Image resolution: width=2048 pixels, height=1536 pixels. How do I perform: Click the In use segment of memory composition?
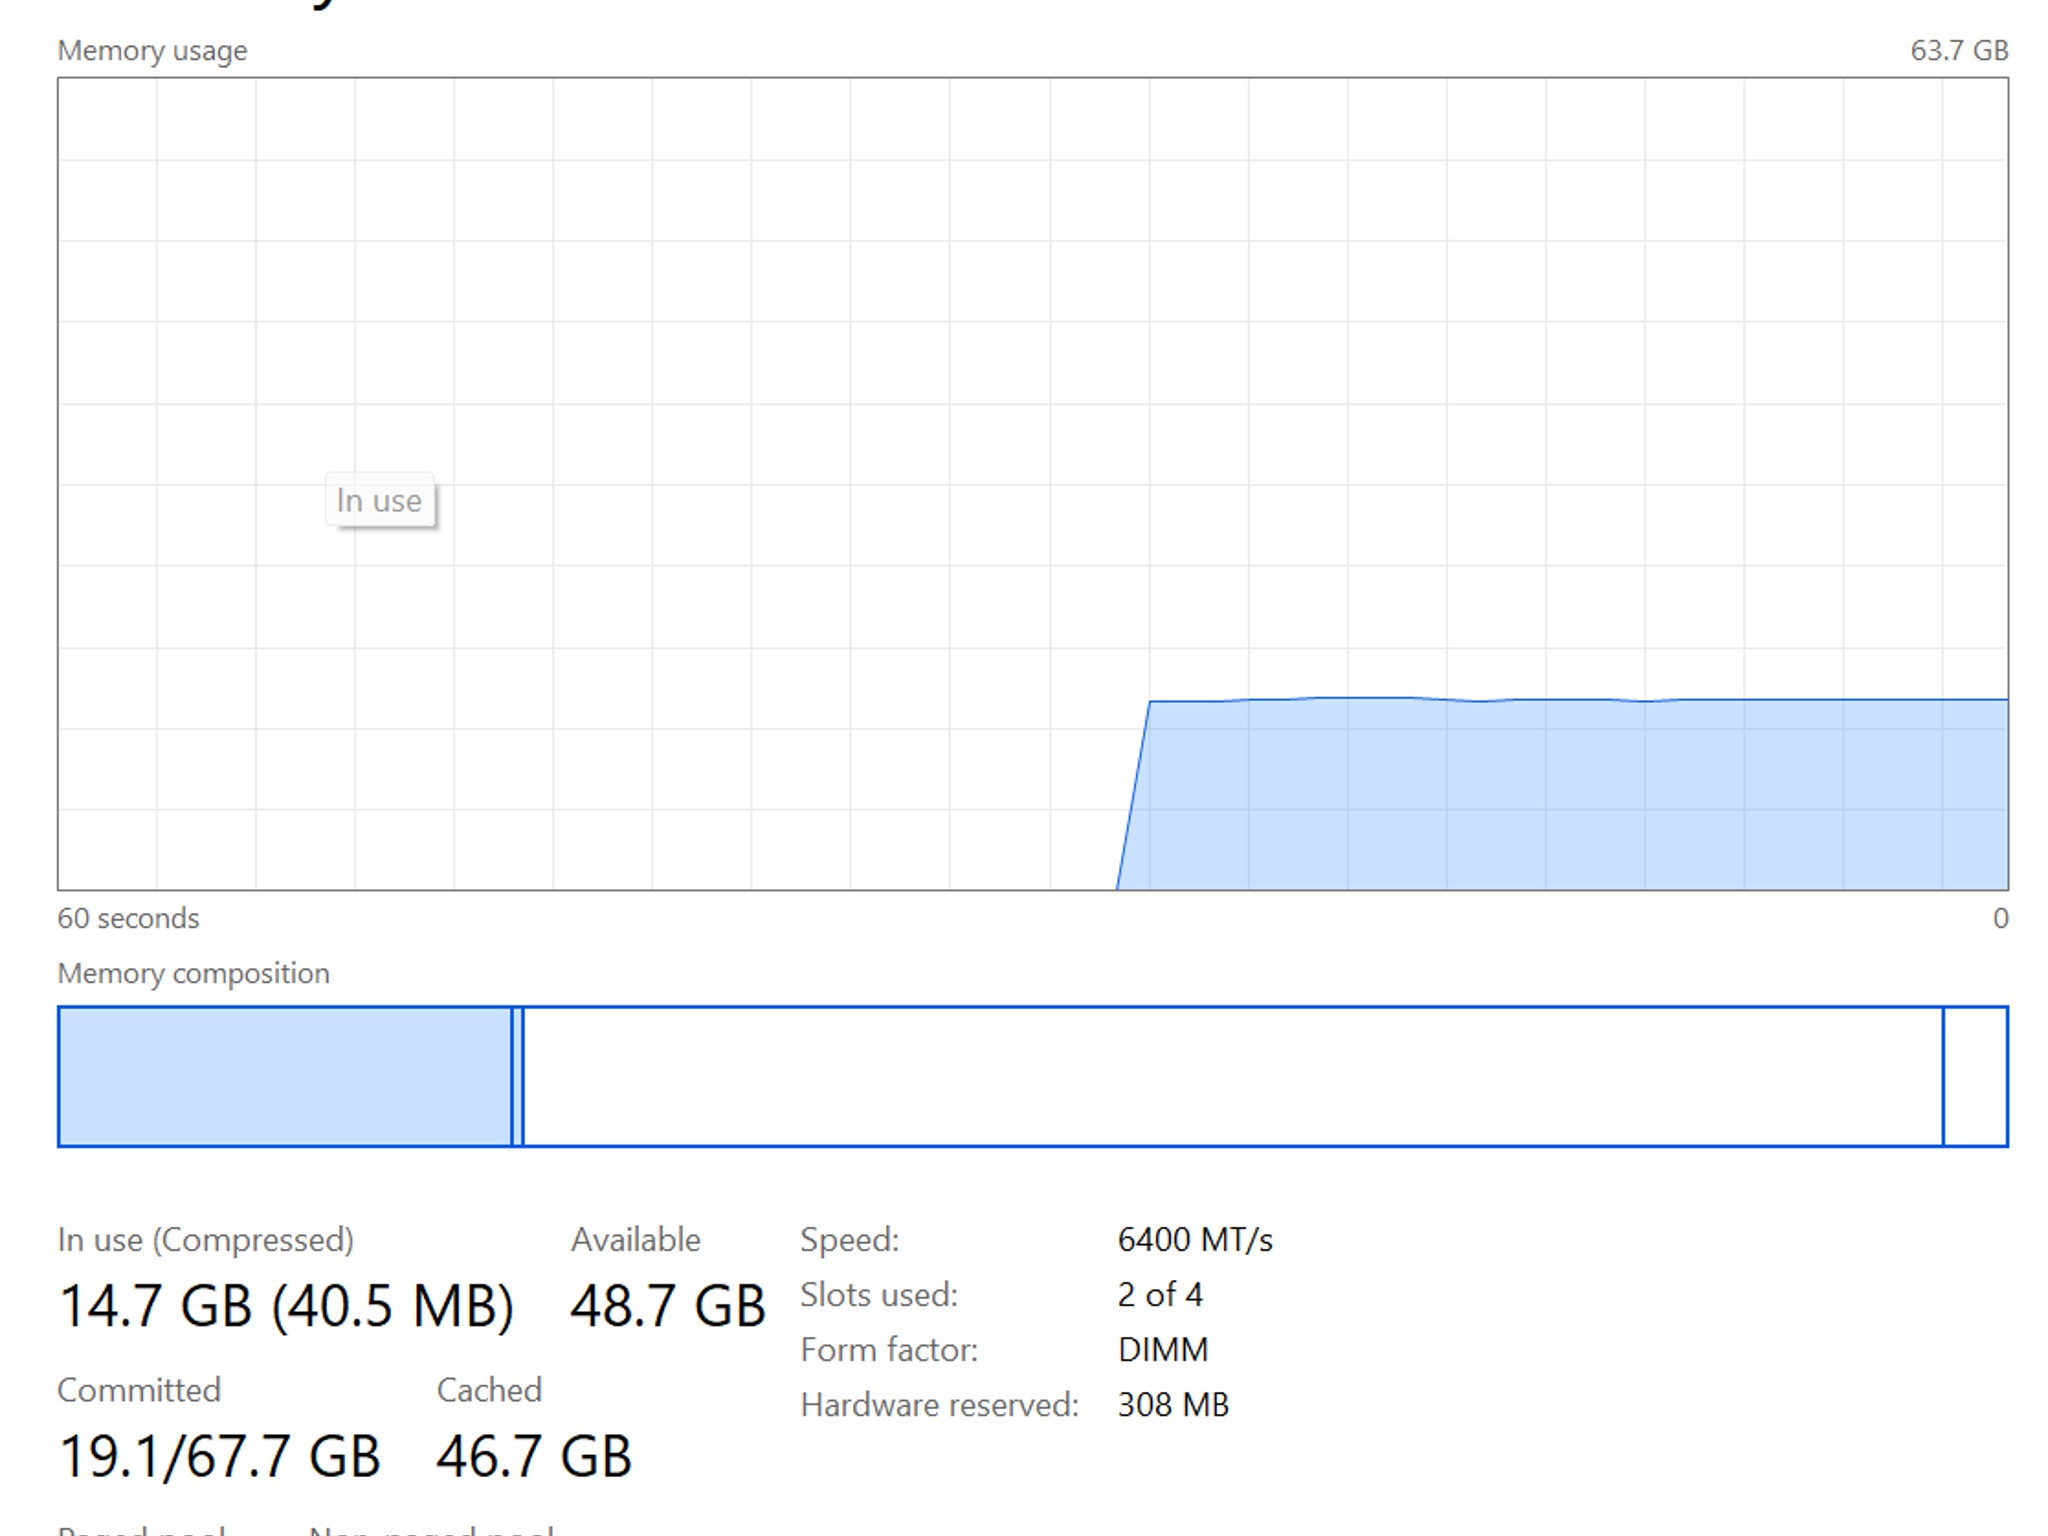point(285,1076)
